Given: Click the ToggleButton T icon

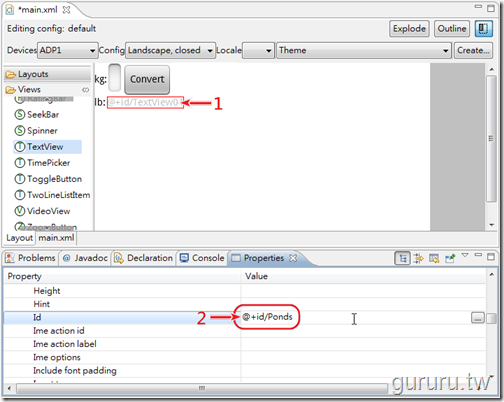Looking at the screenshot, I should (20, 179).
